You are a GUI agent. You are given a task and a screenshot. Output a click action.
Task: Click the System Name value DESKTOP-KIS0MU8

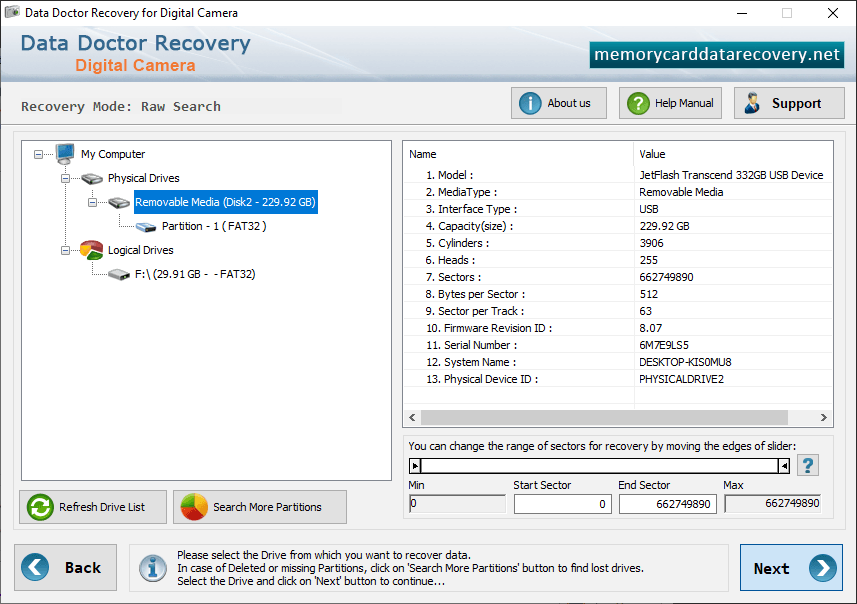[685, 362]
